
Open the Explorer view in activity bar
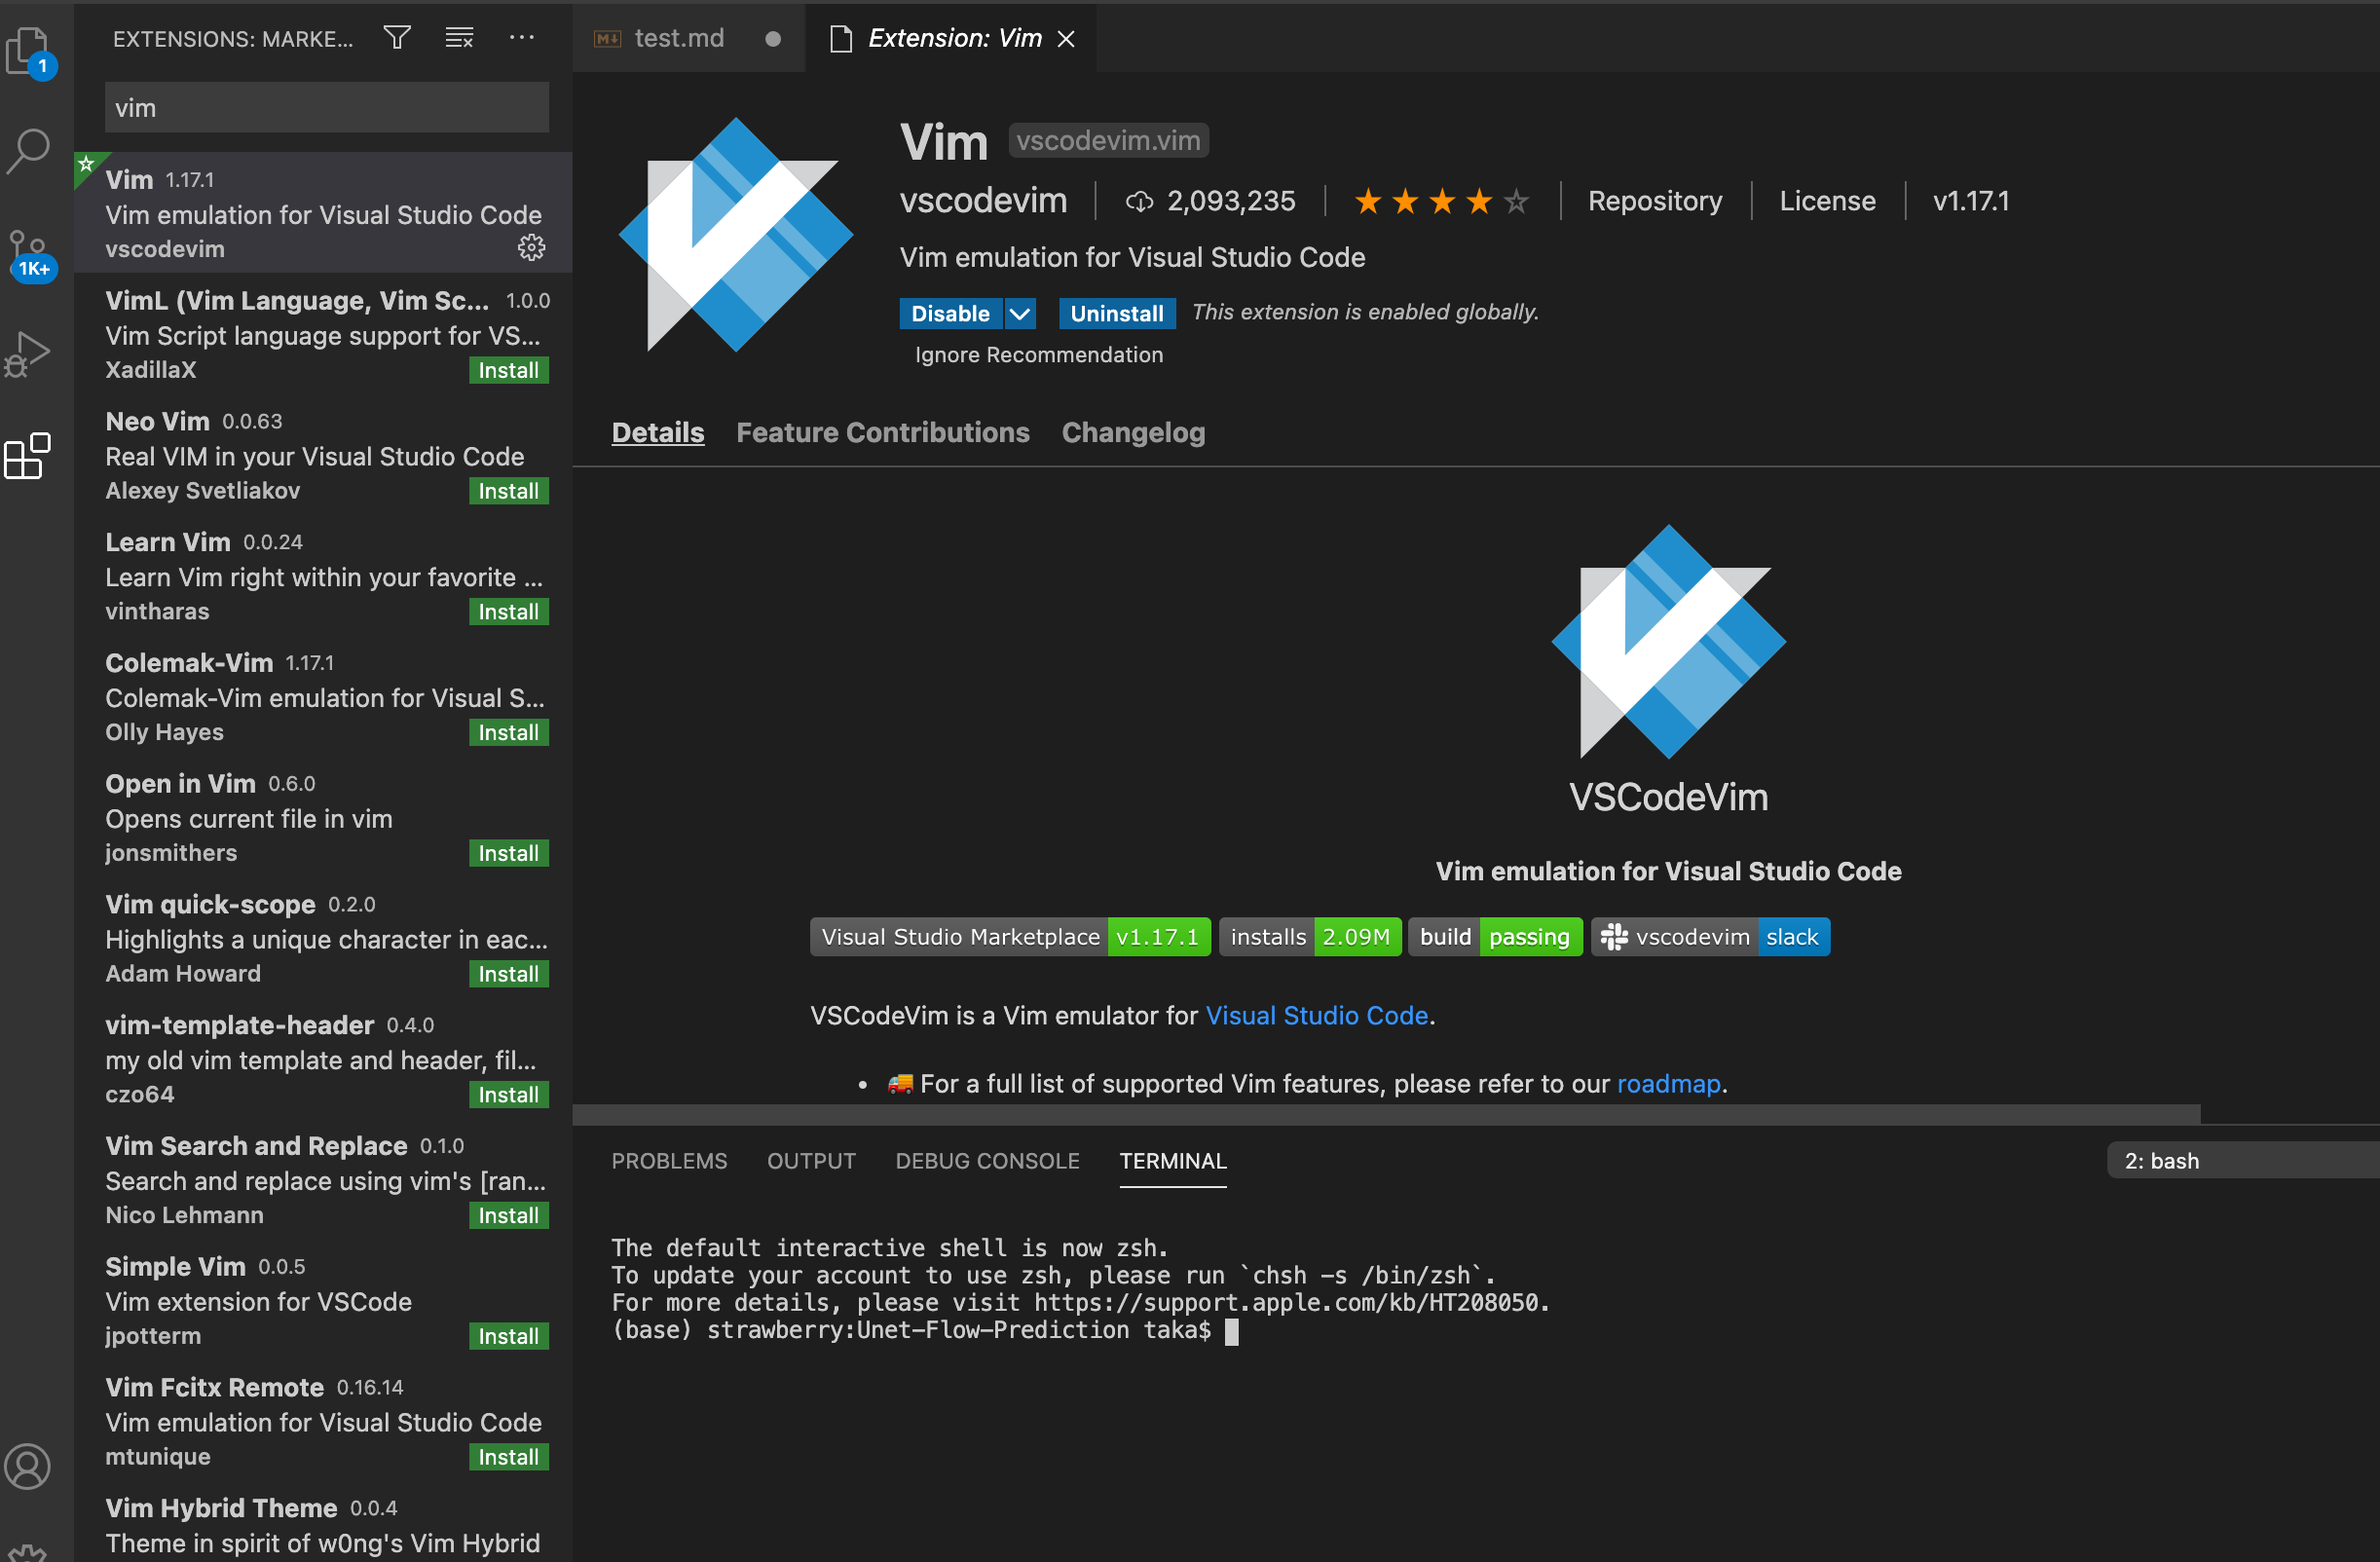tap(28, 50)
